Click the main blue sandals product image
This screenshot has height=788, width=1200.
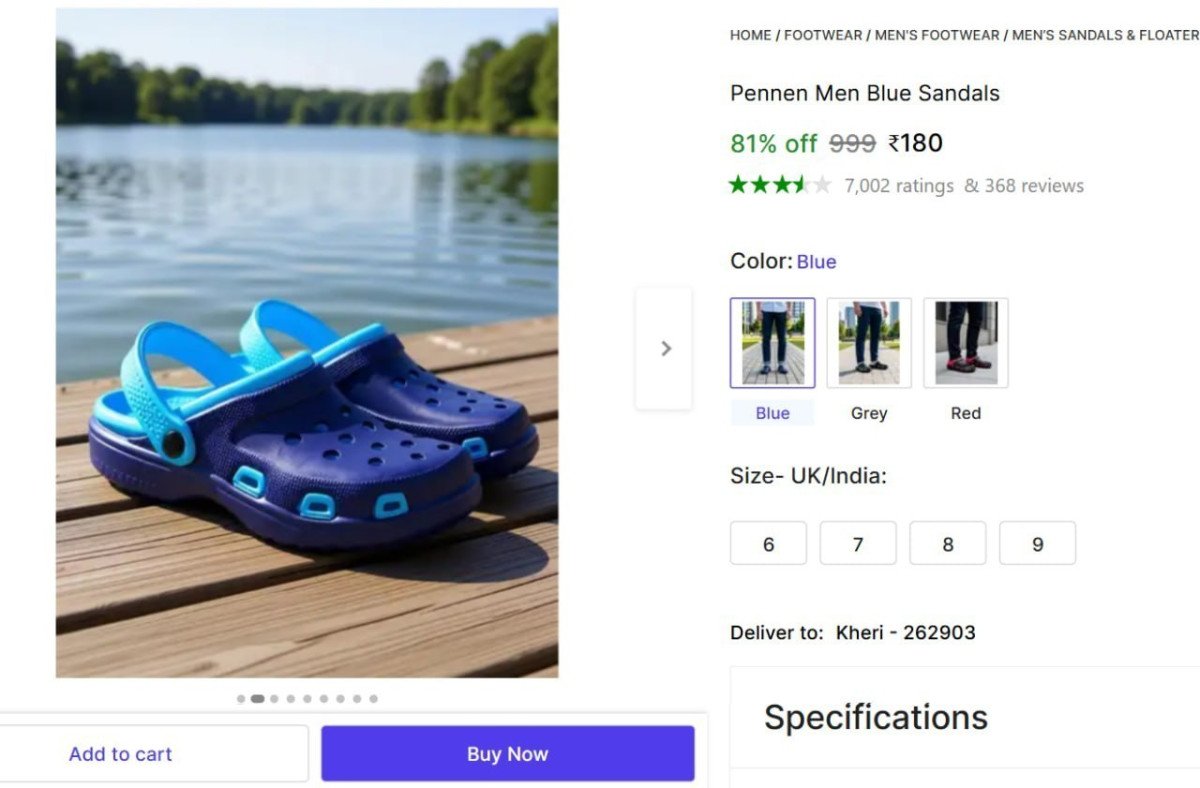(x=306, y=343)
